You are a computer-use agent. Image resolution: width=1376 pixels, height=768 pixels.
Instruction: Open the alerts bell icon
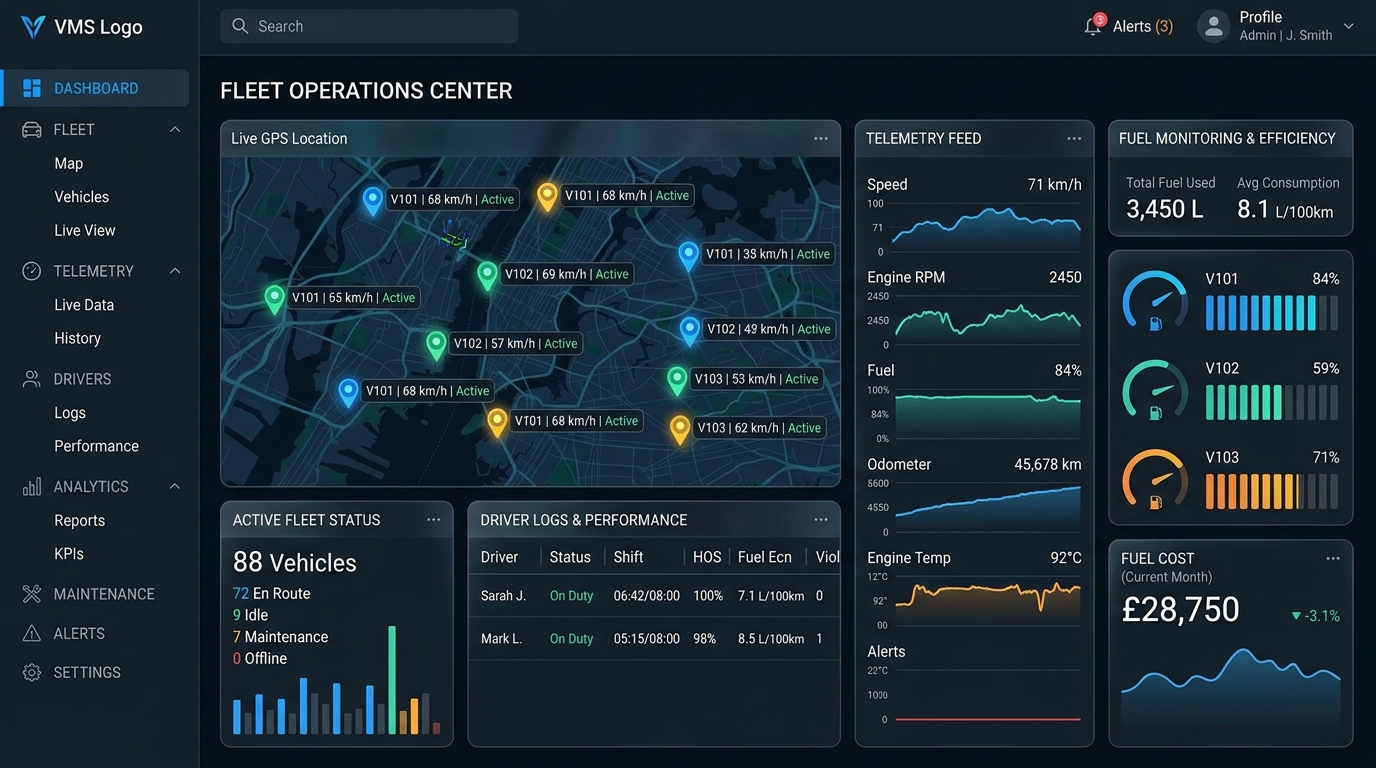1093,26
